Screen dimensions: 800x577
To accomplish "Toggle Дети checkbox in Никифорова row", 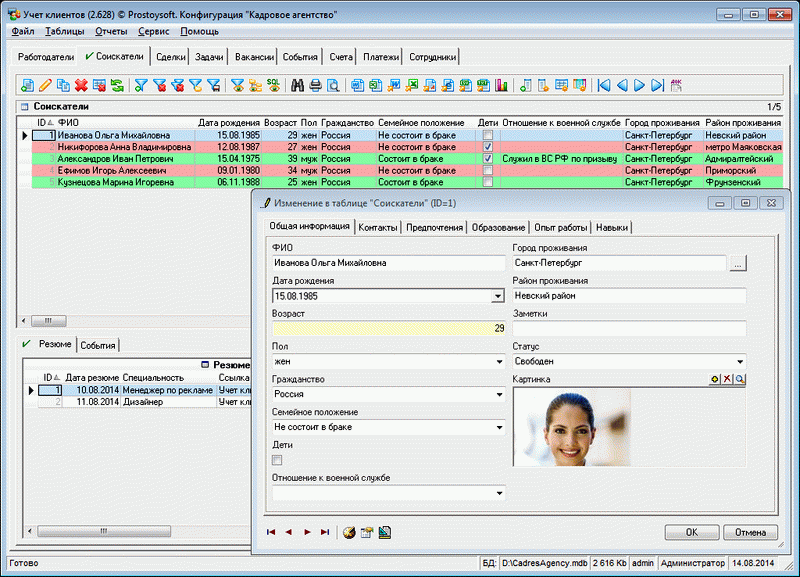I will [487, 147].
